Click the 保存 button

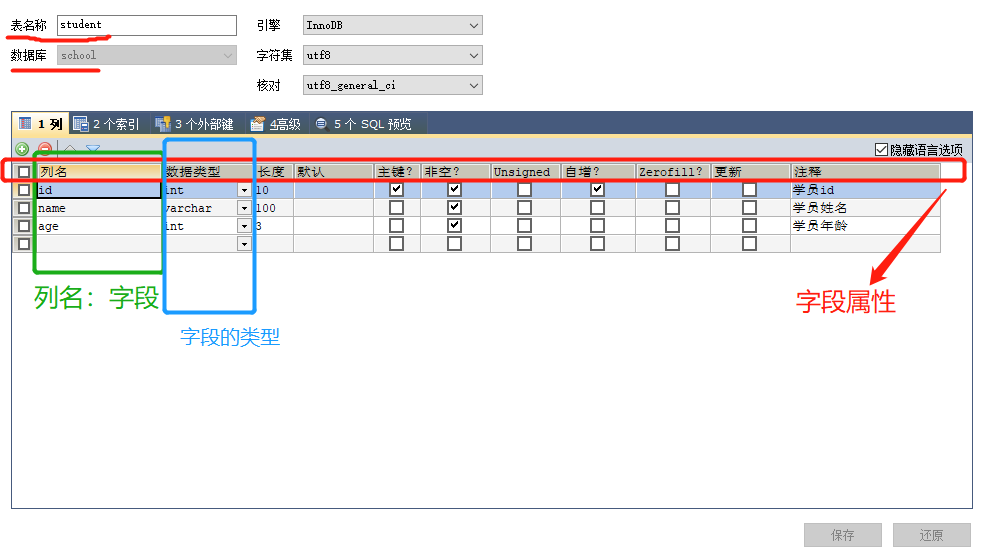click(x=843, y=535)
